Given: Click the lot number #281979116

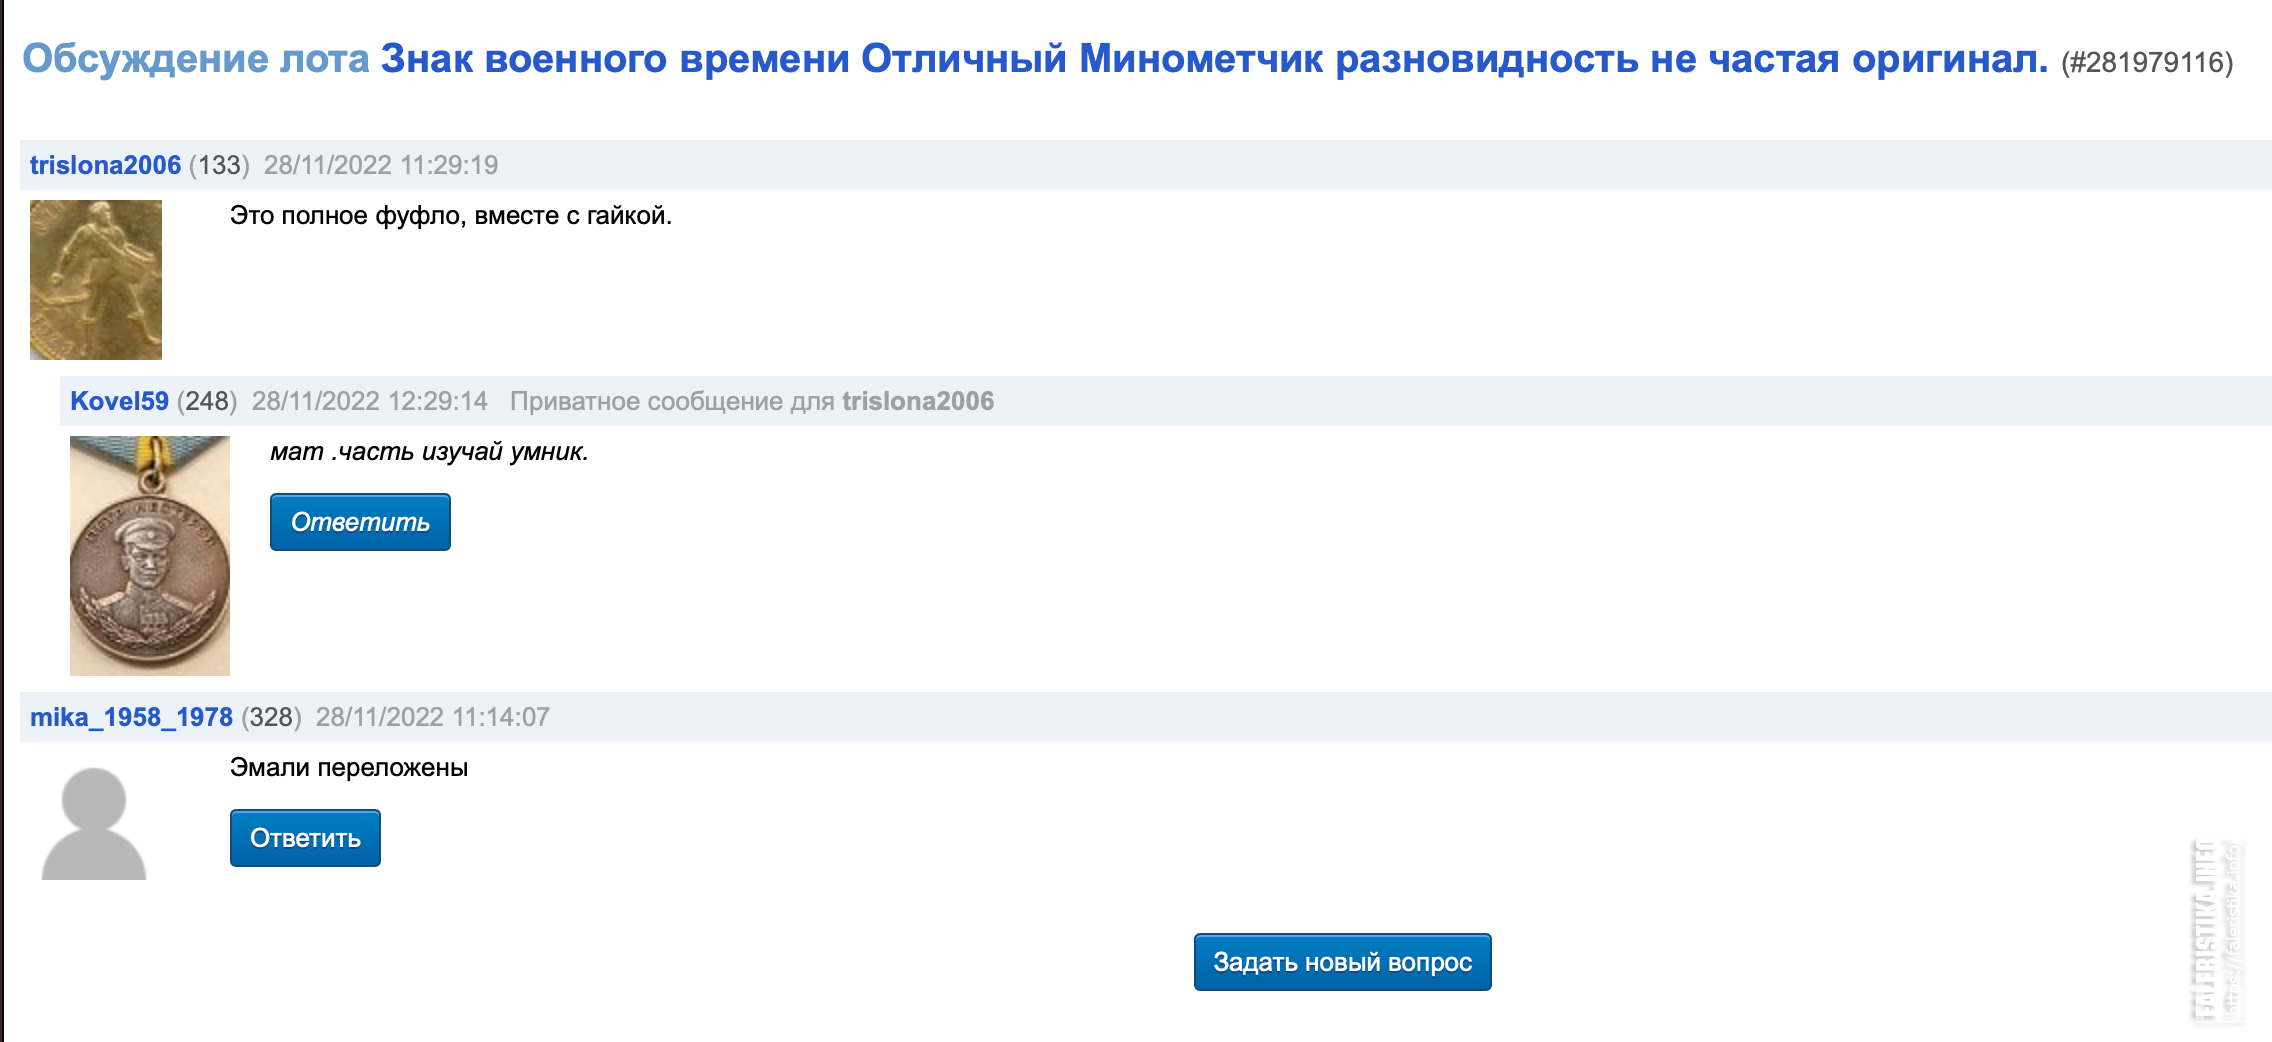Looking at the screenshot, I should click(2147, 63).
